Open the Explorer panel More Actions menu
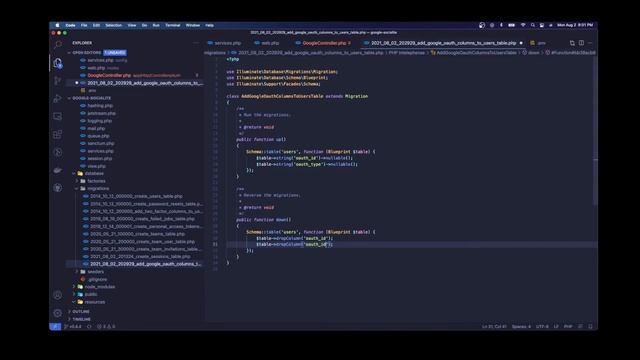 [196, 43]
